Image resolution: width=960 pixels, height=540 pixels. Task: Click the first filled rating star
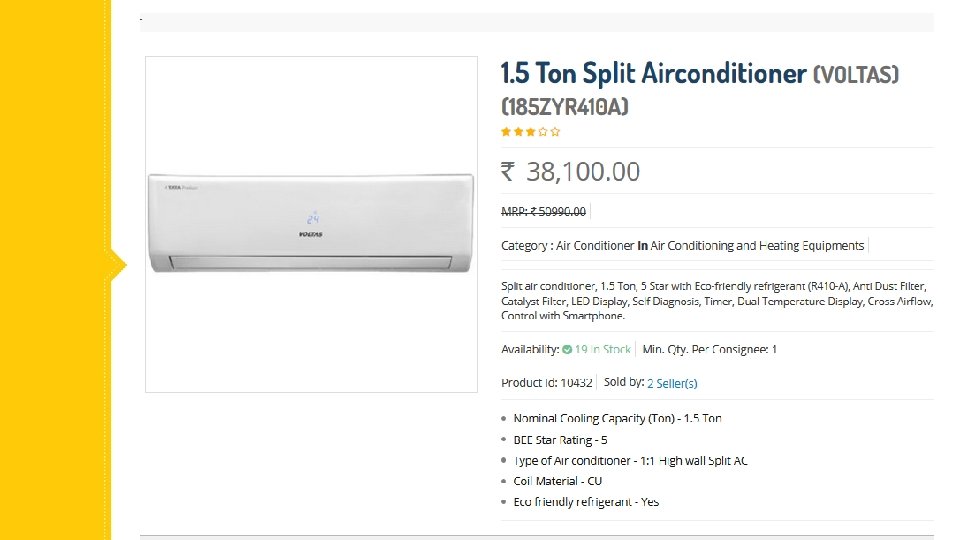point(506,131)
